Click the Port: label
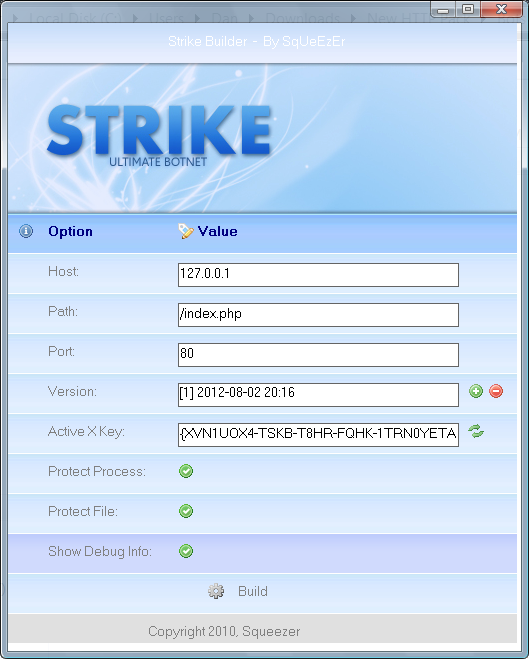The image size is (529, 659). [61, 351]
